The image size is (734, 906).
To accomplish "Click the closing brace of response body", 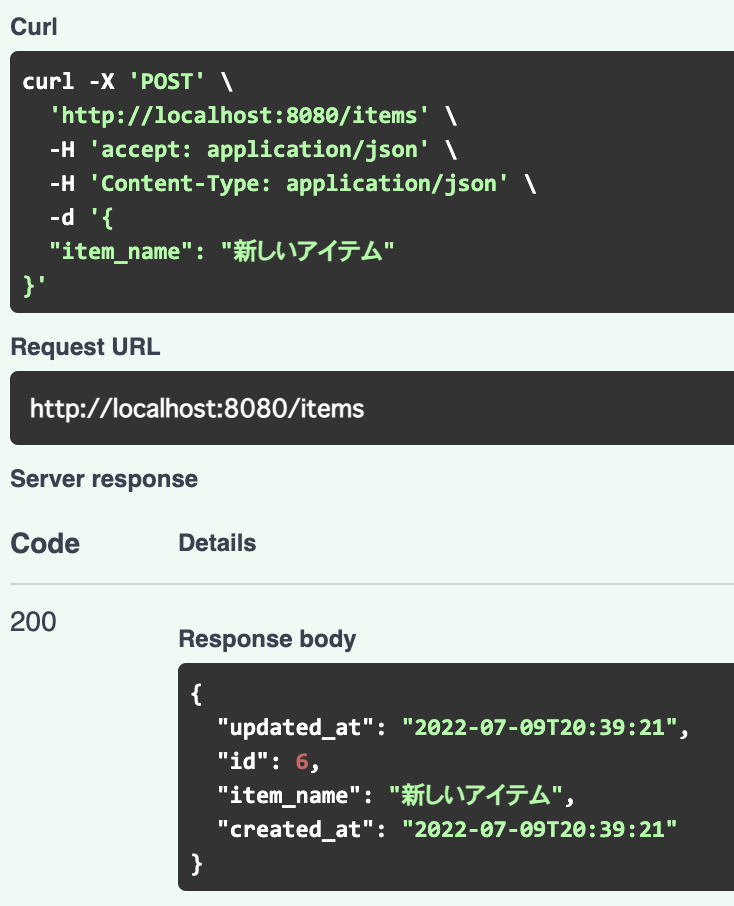I will pos(197,864).
